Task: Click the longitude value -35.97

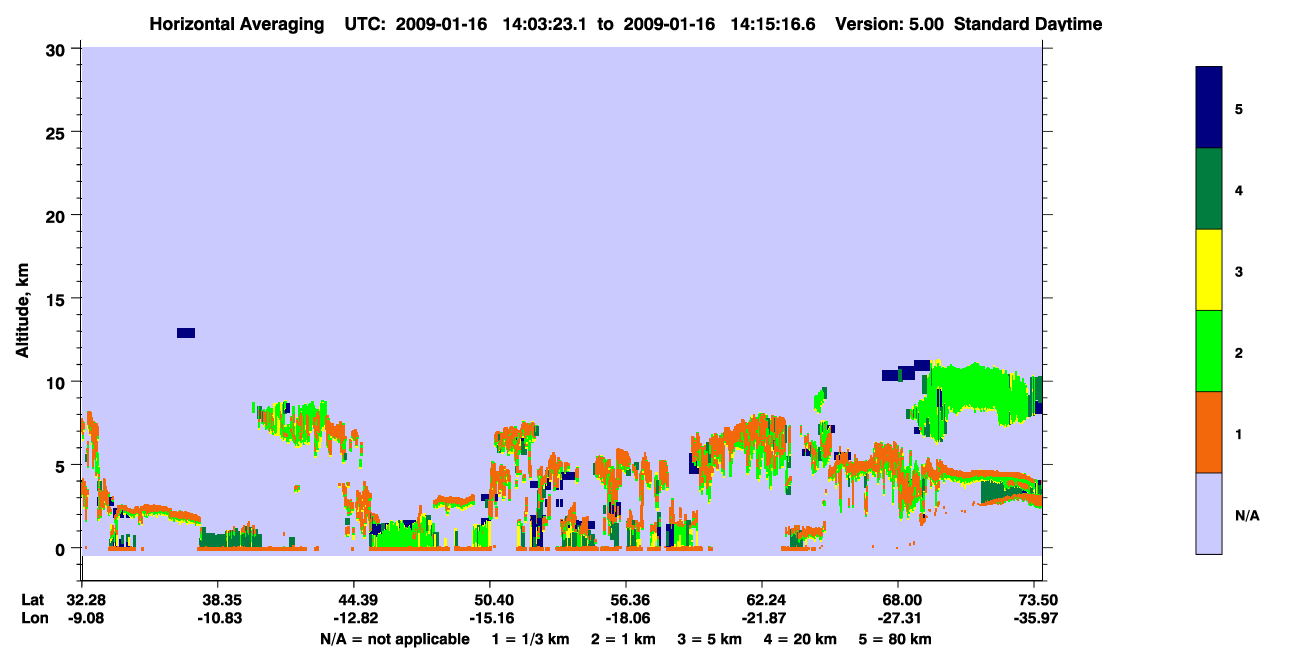Action: (x=1036, y=618)
